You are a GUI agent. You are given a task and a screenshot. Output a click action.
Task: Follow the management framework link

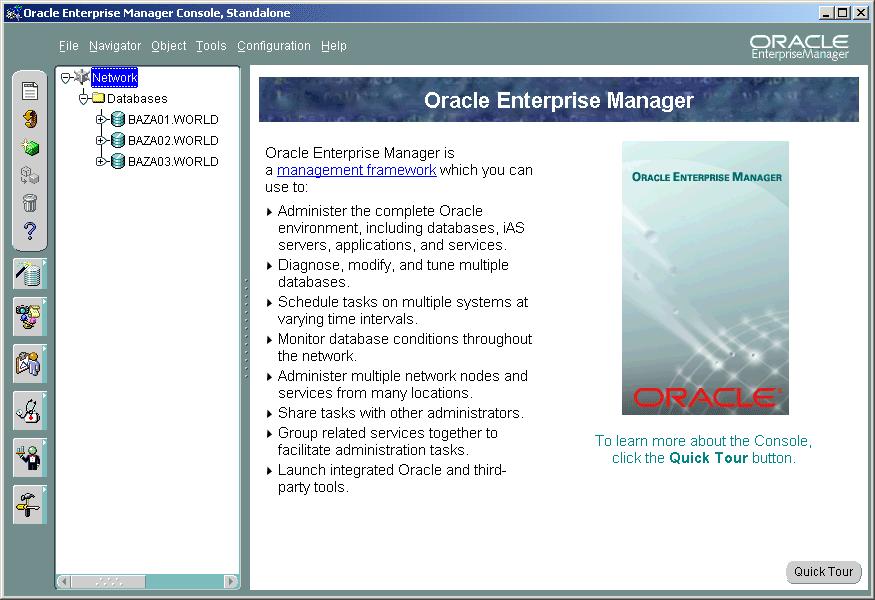tap(357, 170)
